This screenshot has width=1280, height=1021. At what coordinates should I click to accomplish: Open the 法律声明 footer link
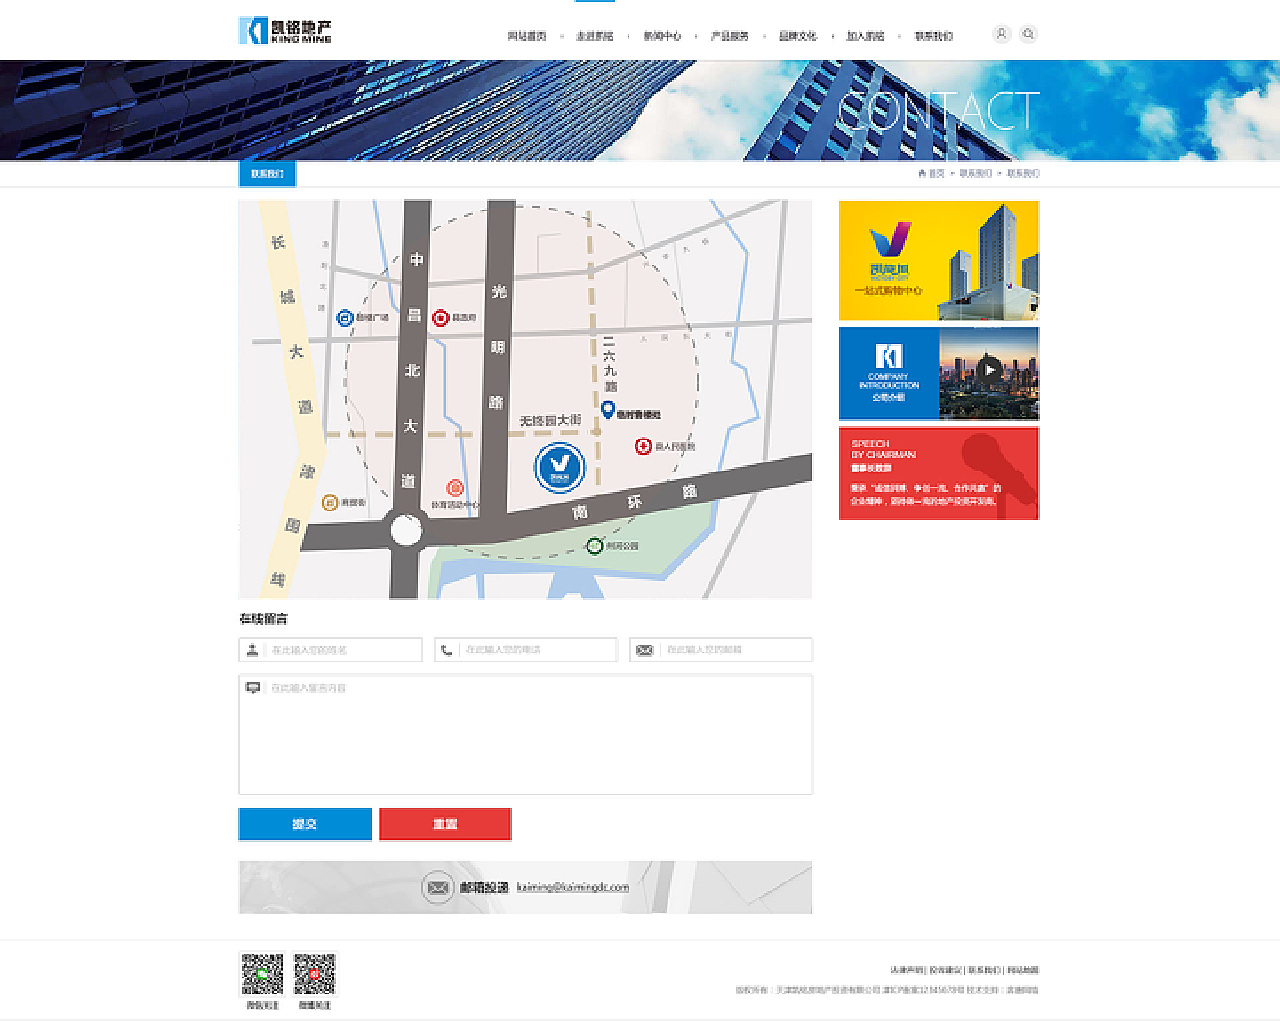(907, 970)
